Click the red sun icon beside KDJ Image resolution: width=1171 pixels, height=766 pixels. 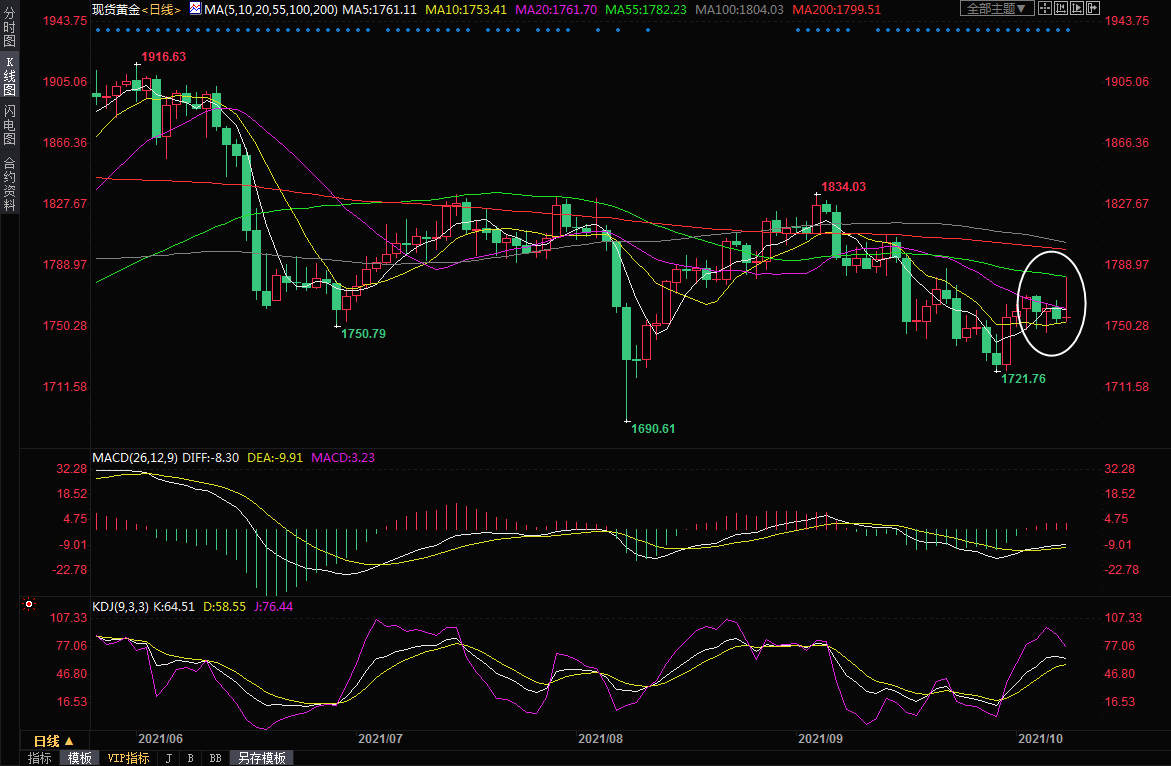pyautogui.click(x=29, y=605)
